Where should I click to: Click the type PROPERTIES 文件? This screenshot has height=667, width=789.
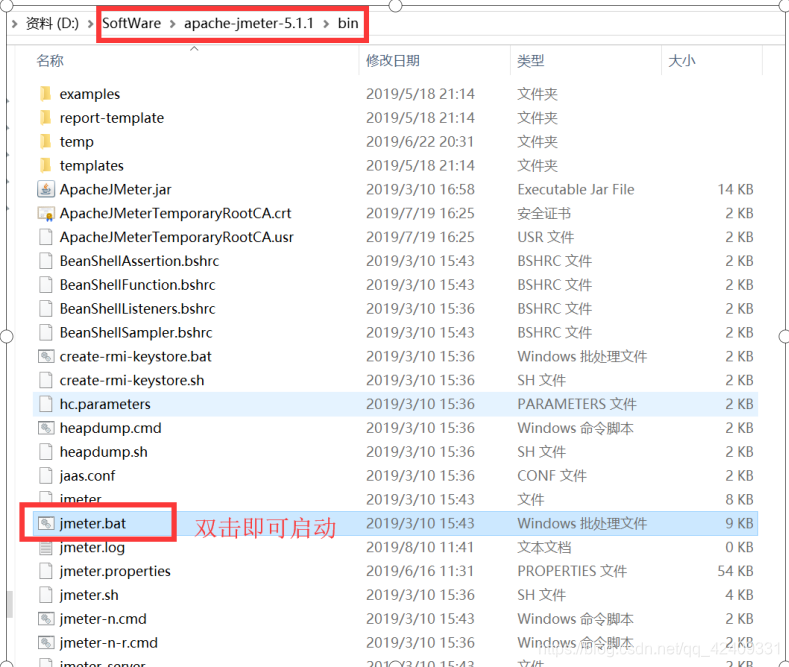pos(572,571)
